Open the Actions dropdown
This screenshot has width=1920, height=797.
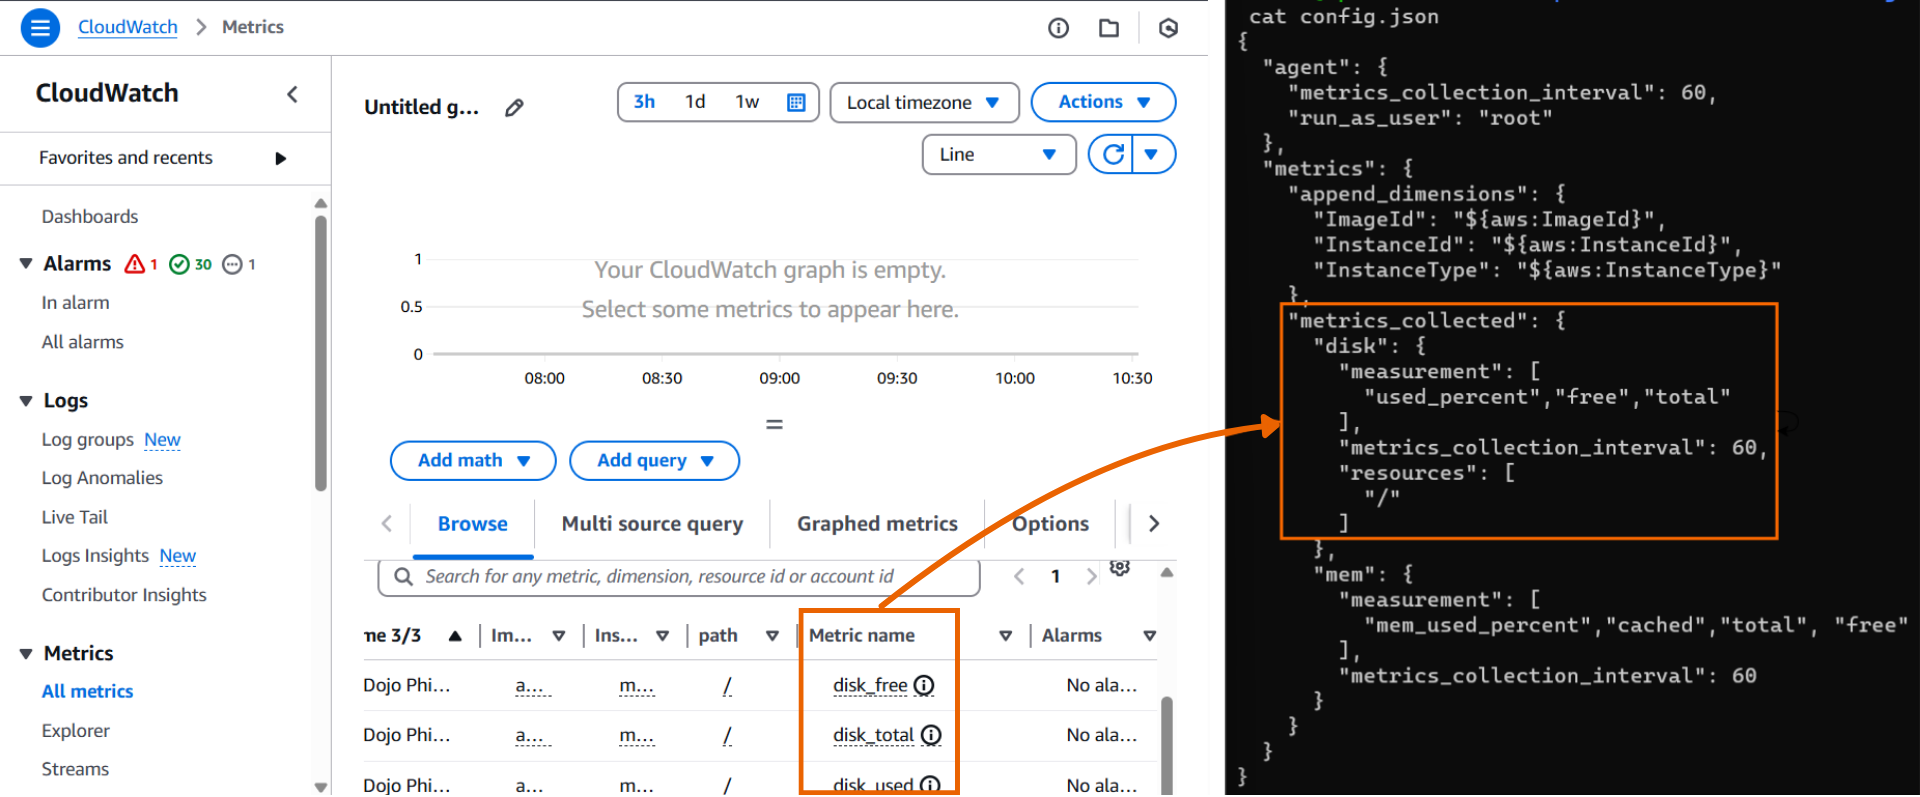(1103, 102)
